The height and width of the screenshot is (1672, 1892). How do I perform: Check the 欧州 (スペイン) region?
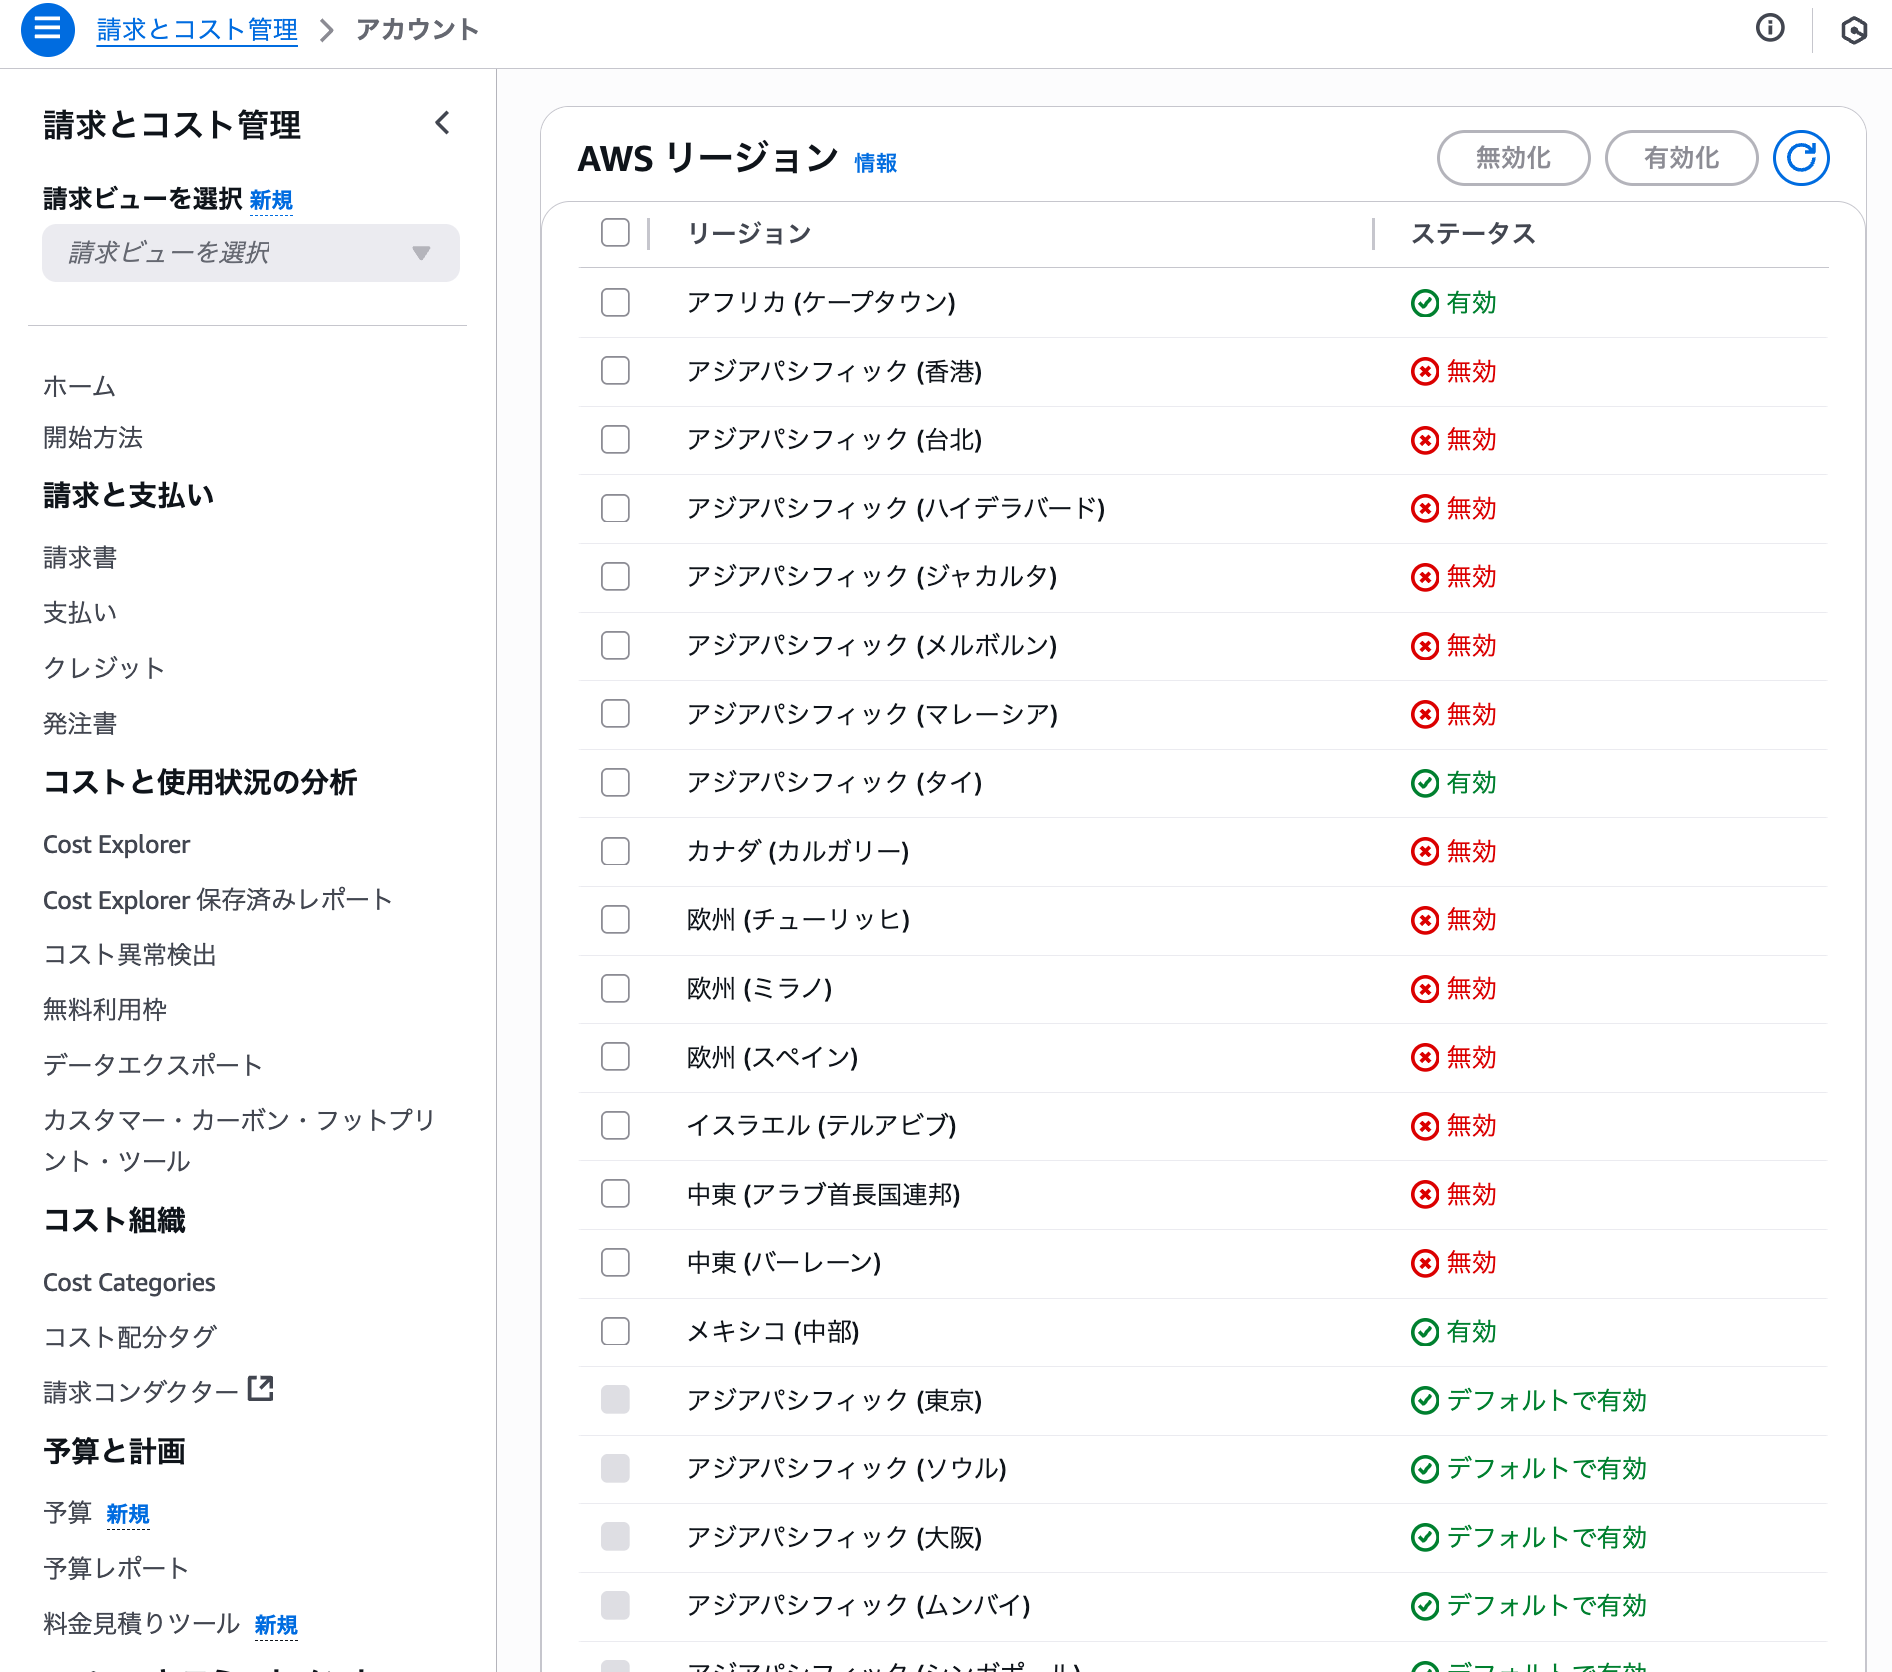tap(615, 1057)
